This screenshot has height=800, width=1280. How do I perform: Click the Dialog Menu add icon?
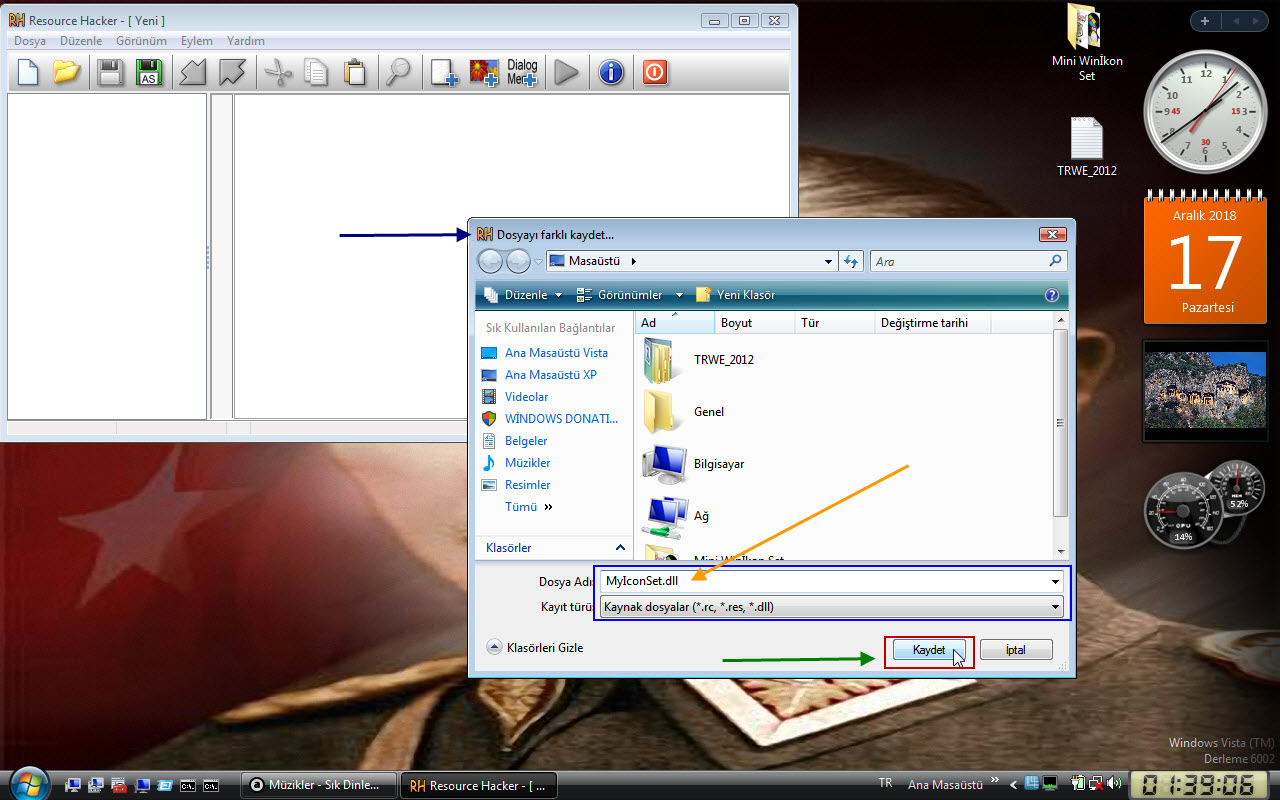[523, 72]
